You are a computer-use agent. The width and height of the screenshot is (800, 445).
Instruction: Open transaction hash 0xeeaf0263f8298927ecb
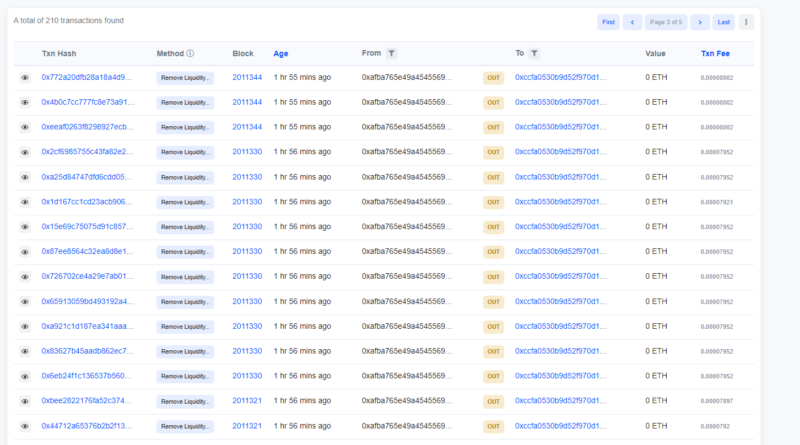pyautogui.click(x=87, y=127)
